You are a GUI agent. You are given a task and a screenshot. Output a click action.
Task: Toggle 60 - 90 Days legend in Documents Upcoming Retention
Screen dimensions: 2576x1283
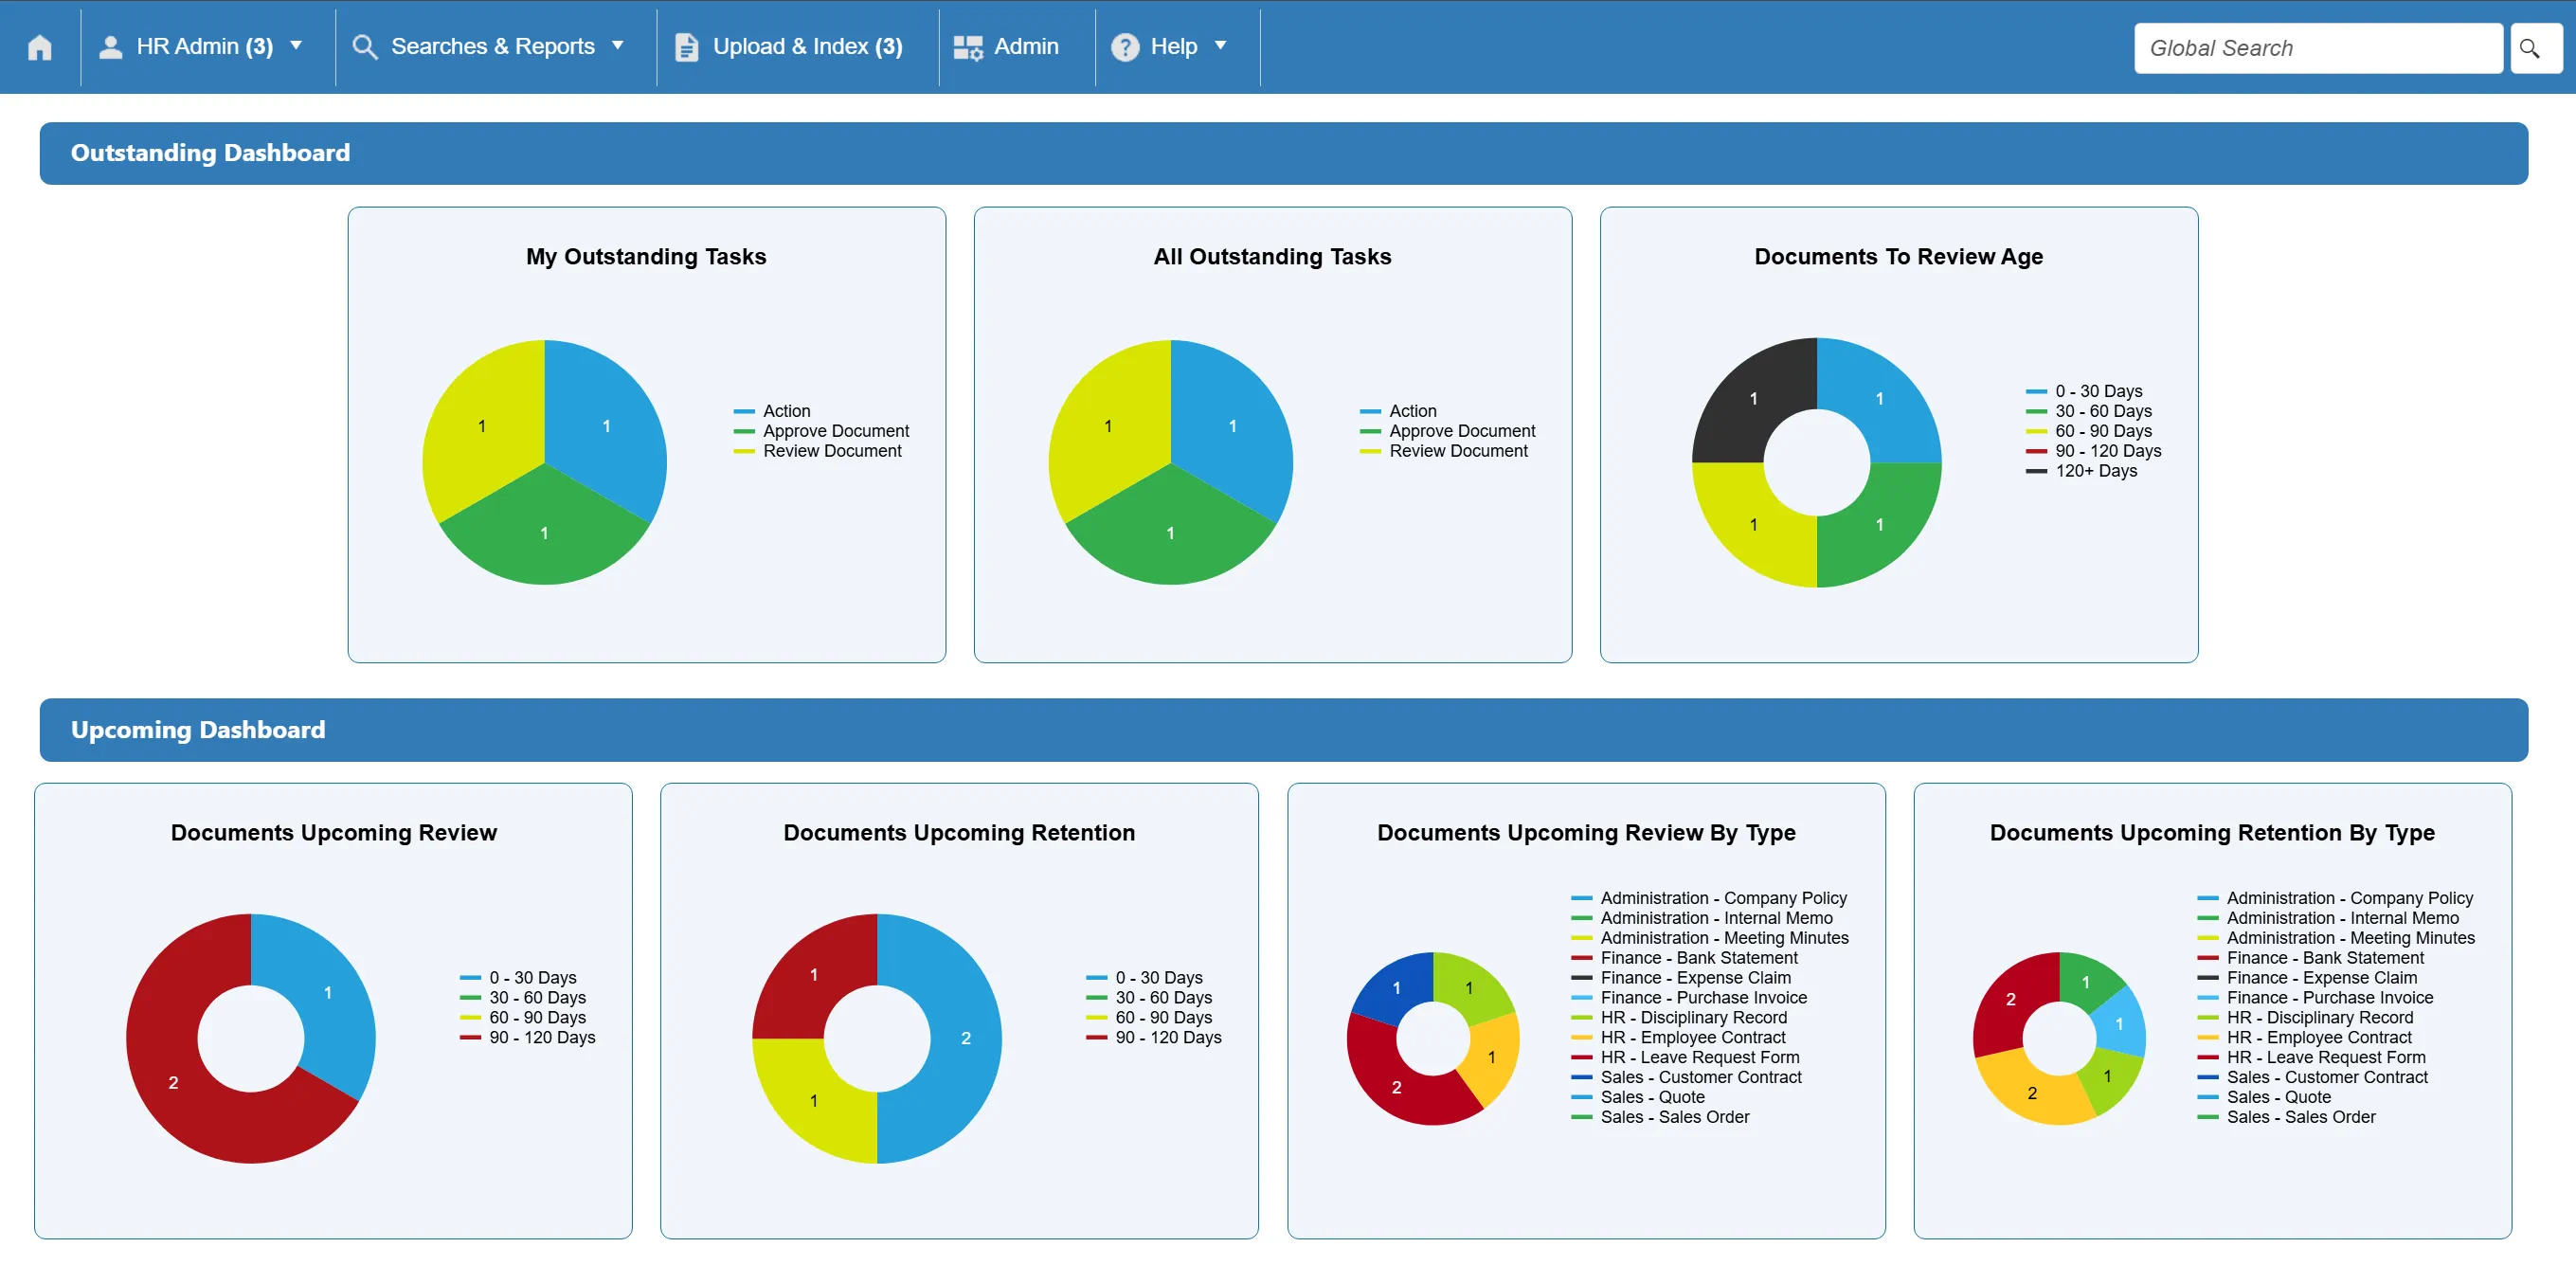[x=1148, y=1018]
